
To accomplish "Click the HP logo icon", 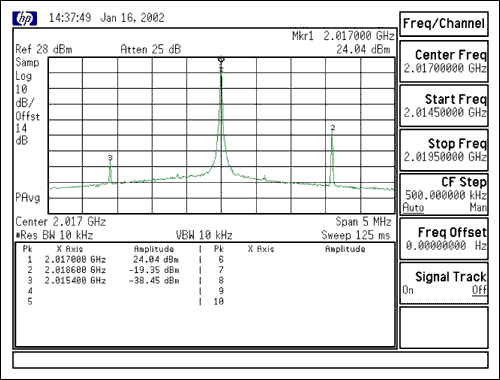I will [x=25, y=19].
